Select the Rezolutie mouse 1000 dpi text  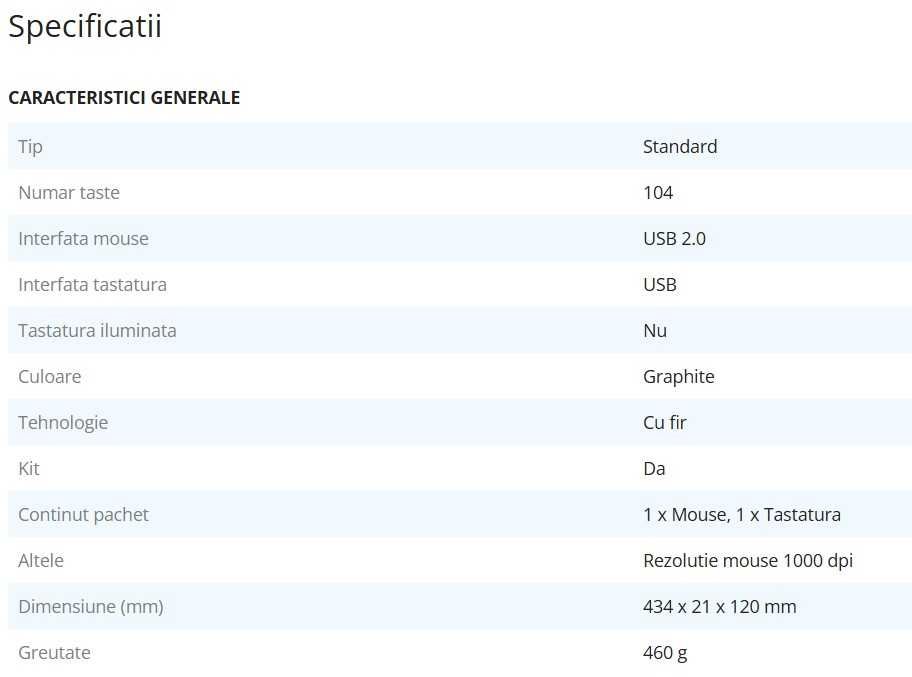click(x=748, y=561)
